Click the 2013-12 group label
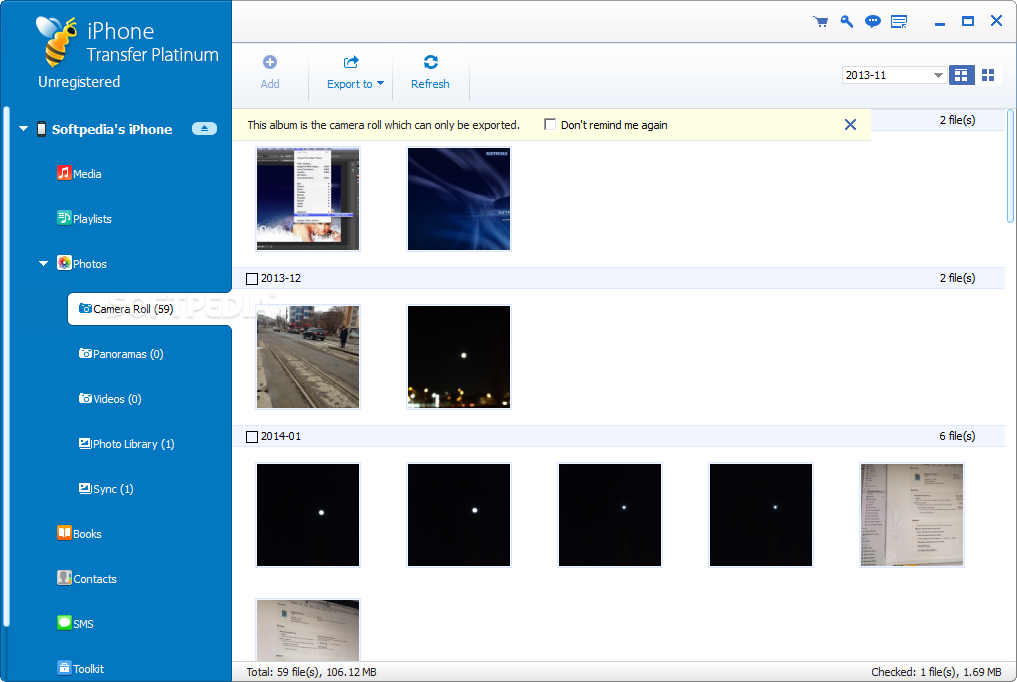This screenshot has width=1017, height=682. coord(281,278)
